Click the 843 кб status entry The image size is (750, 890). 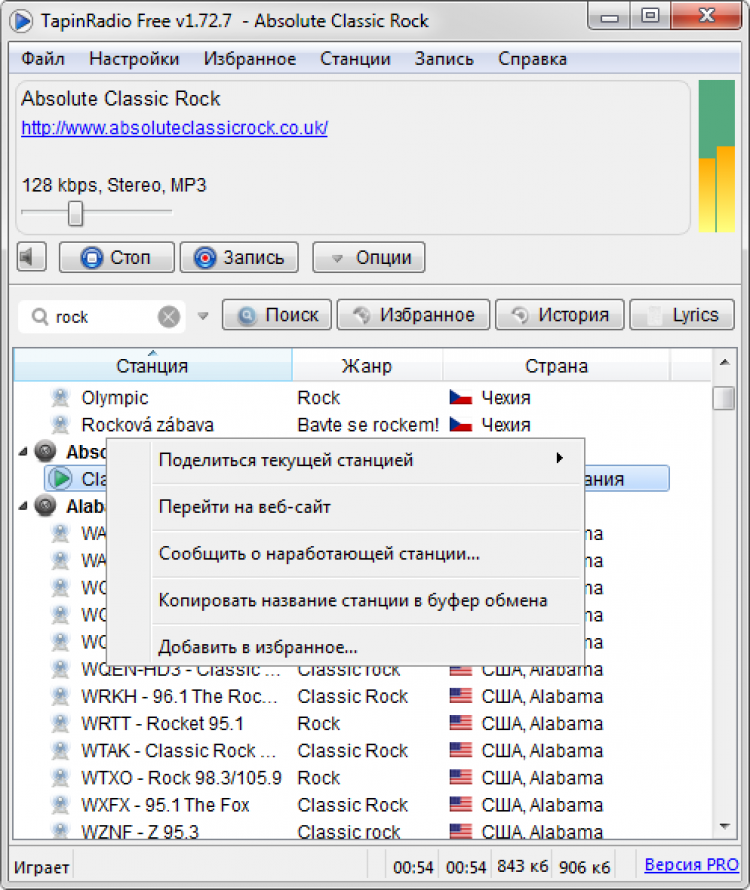tap(522, 866)
